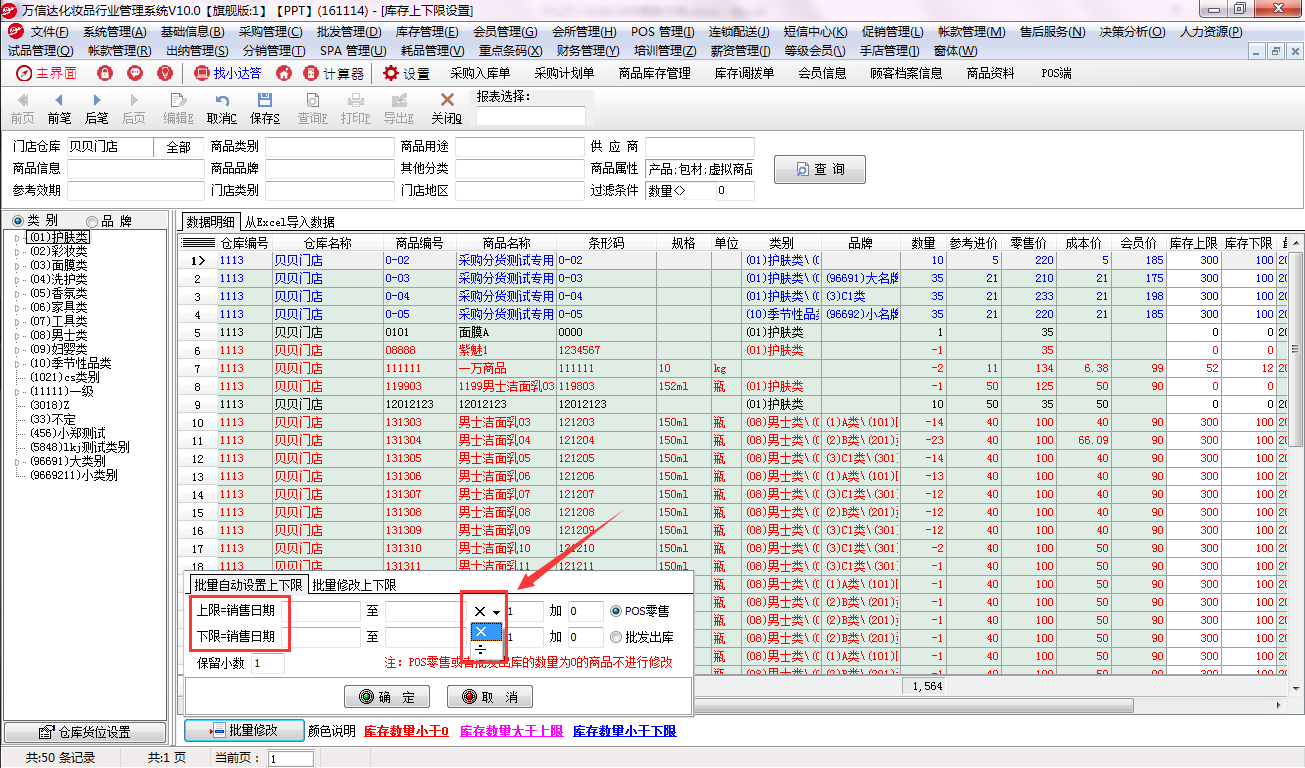1305x768 pixels.
Task: Open 商品库存管理 shortcut
Action: click(x=654, y=73)
